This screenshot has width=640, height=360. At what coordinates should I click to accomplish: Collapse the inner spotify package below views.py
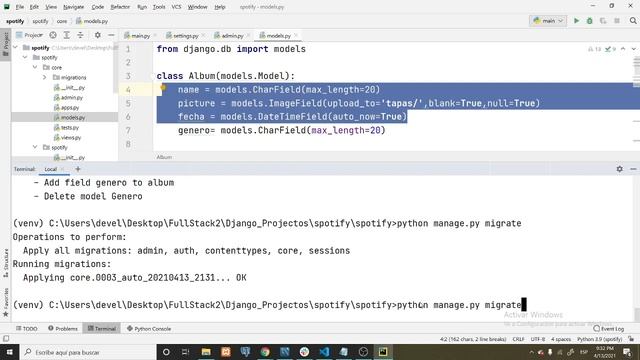coord(35,147)
